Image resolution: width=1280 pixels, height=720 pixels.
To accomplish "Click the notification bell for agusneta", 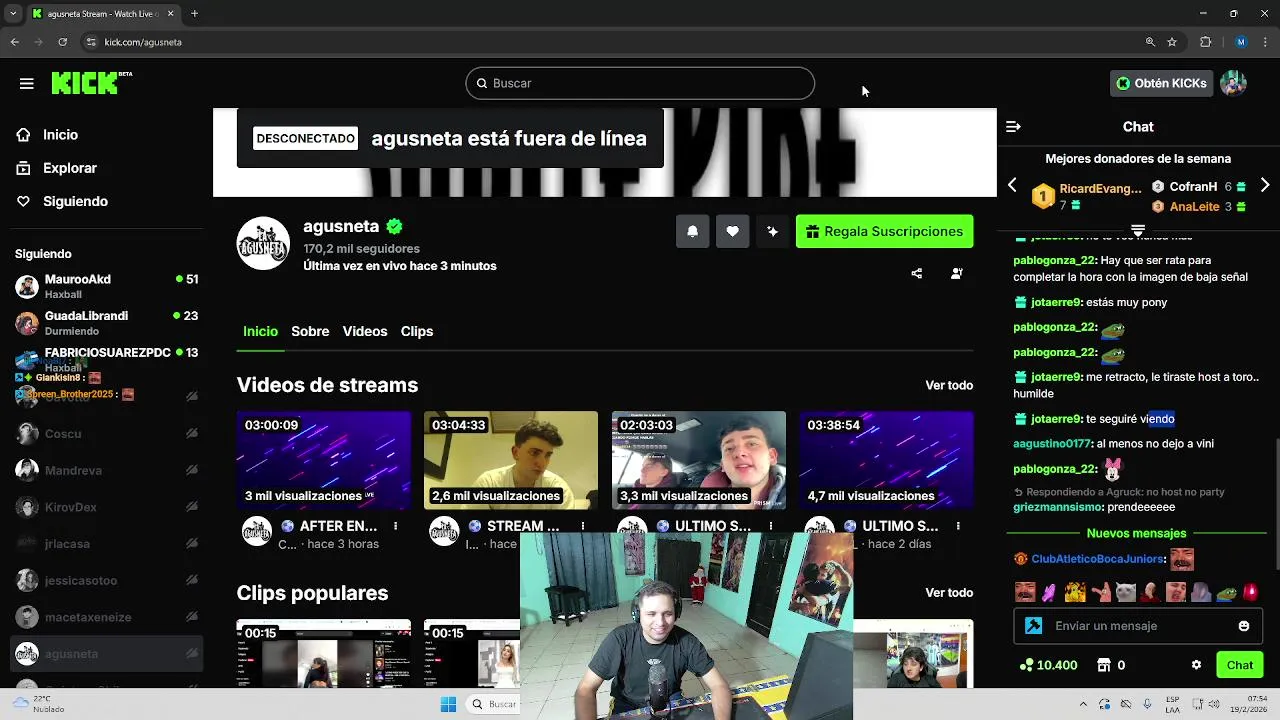I will pyautogui.click(x=692, y=231).
